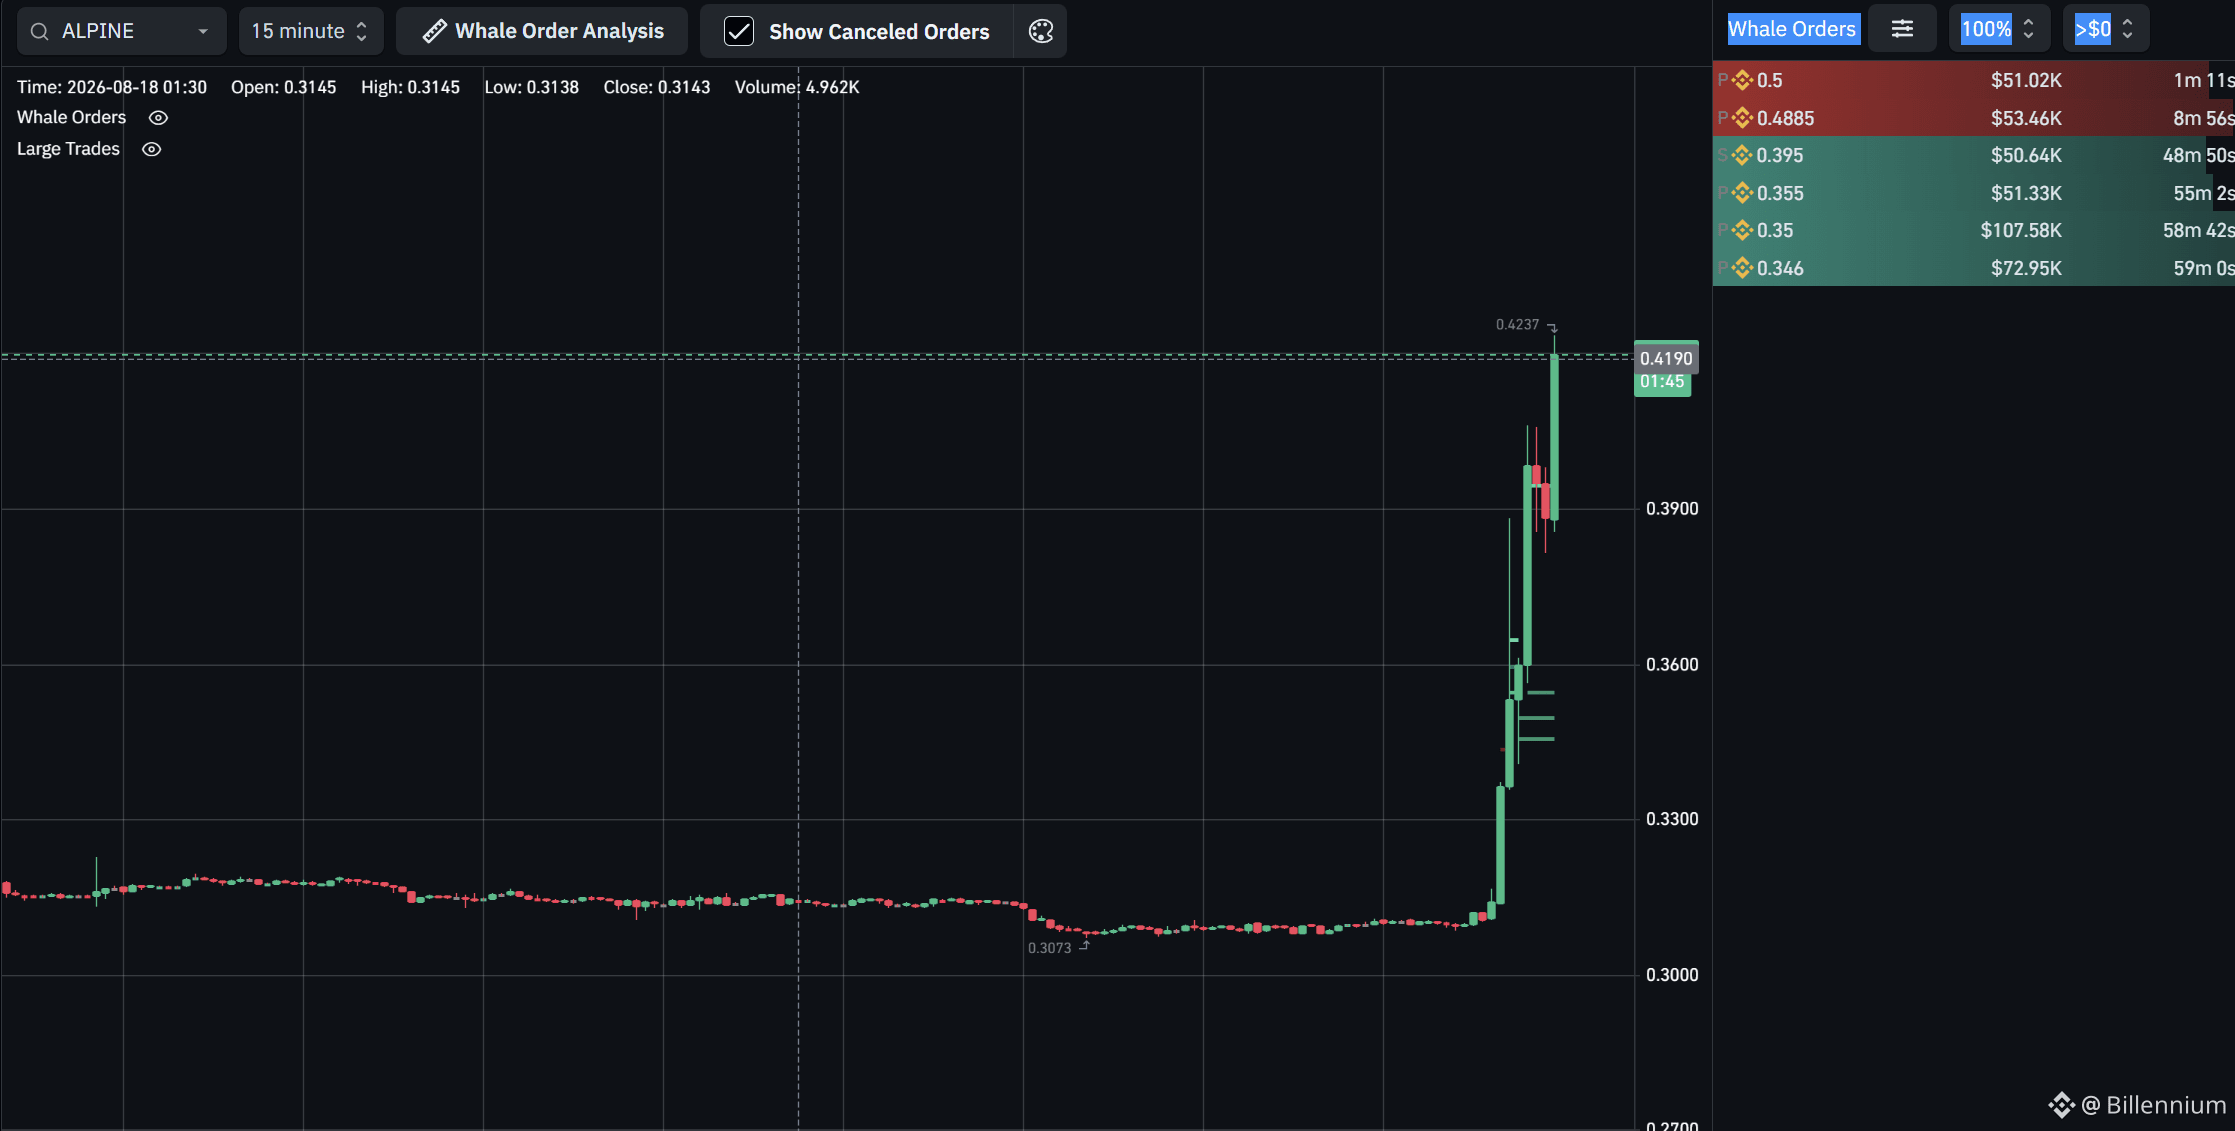Image resolution: width=2235 pixels, height=1131 pixels.
Task: Click Binance icon on 0.346 order
Action: [x=1742, y=268]
